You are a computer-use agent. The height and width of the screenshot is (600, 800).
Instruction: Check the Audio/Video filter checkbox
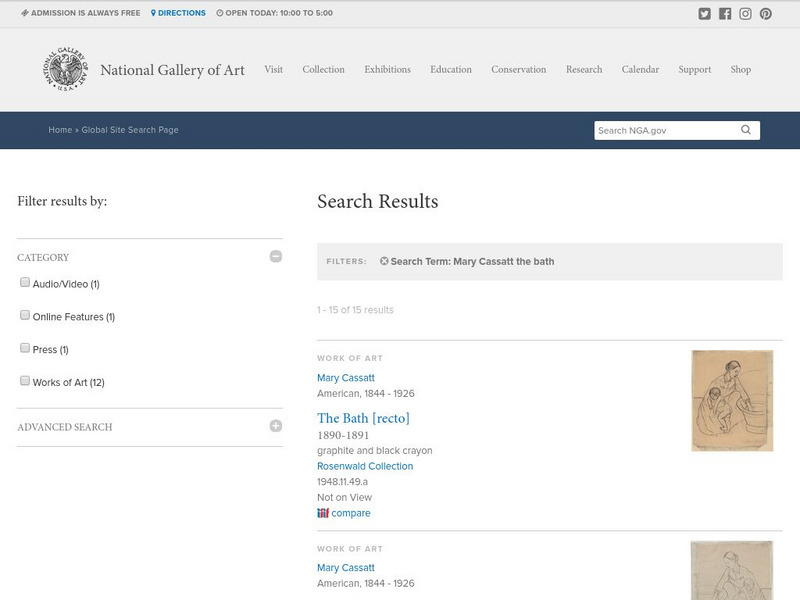[x=24, y=282]
